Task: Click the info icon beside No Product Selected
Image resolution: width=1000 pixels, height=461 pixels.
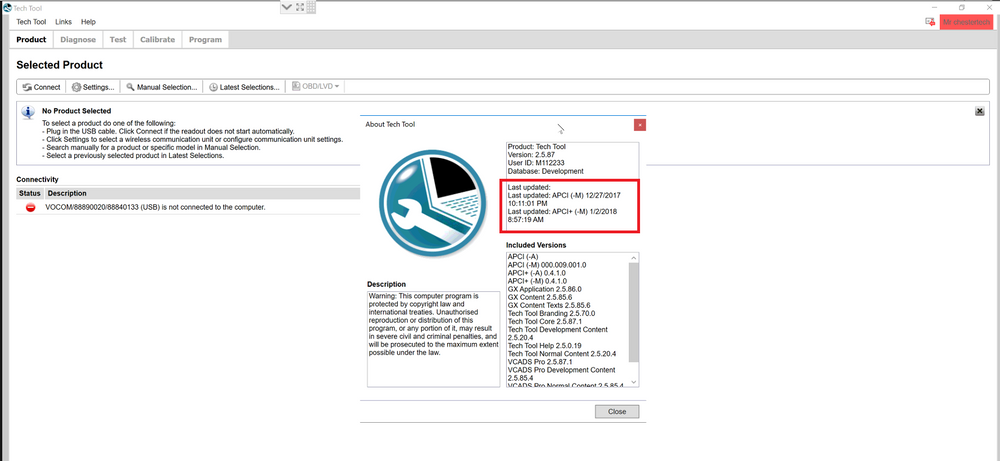Action: click(28, 113)
